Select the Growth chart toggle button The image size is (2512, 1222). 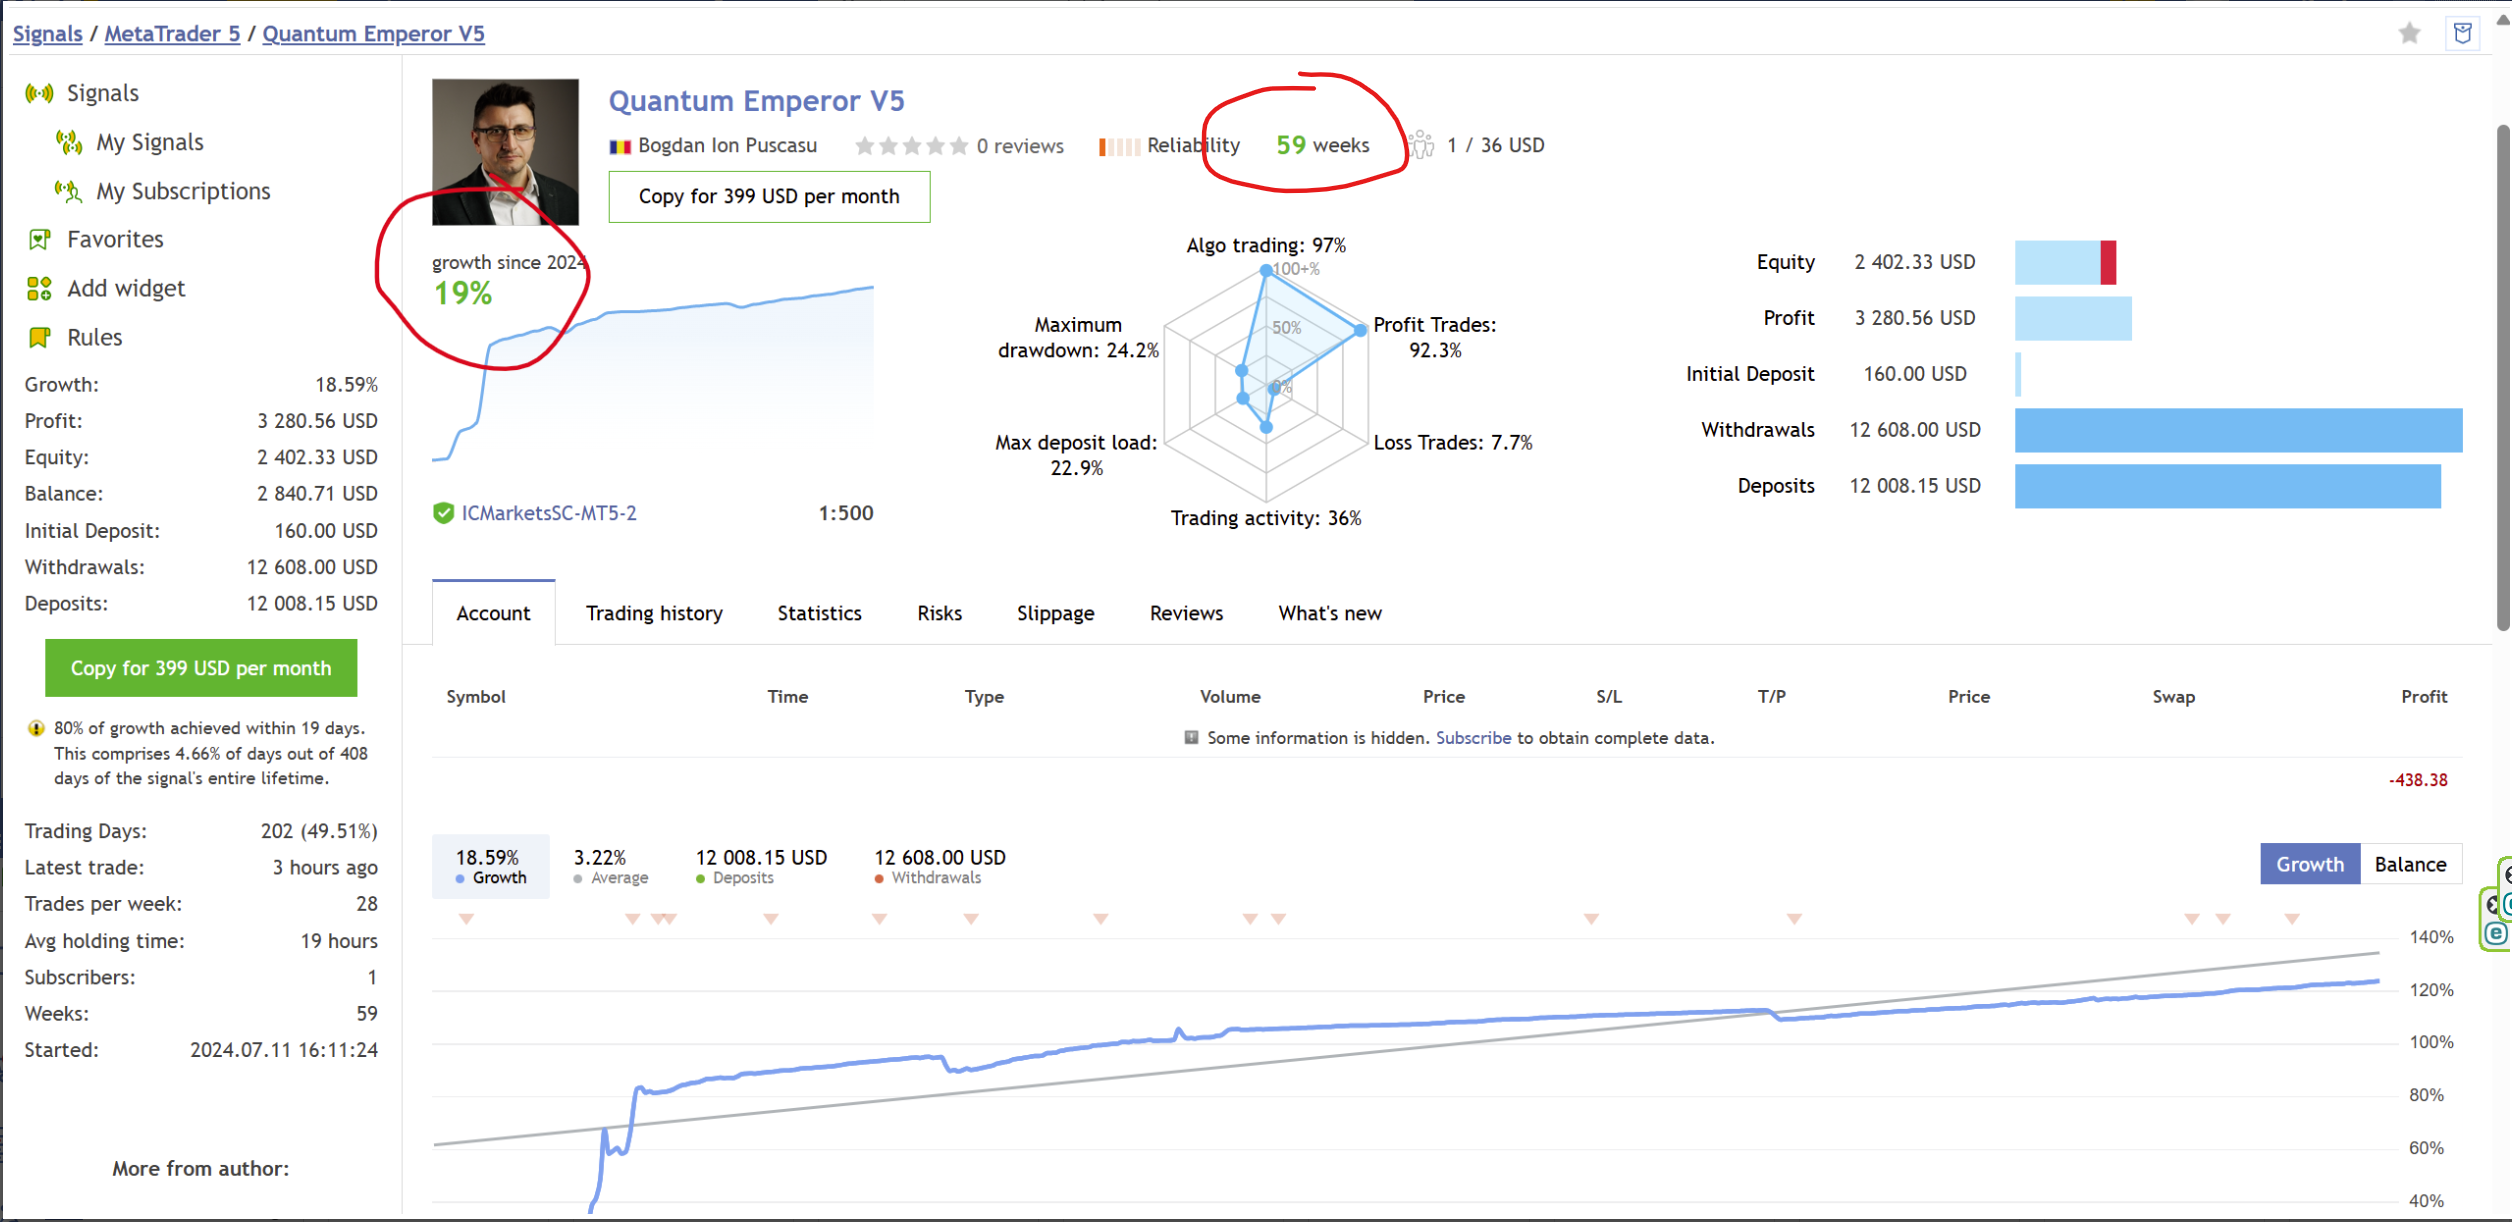pyautogui.click(x=2310, y=864)
